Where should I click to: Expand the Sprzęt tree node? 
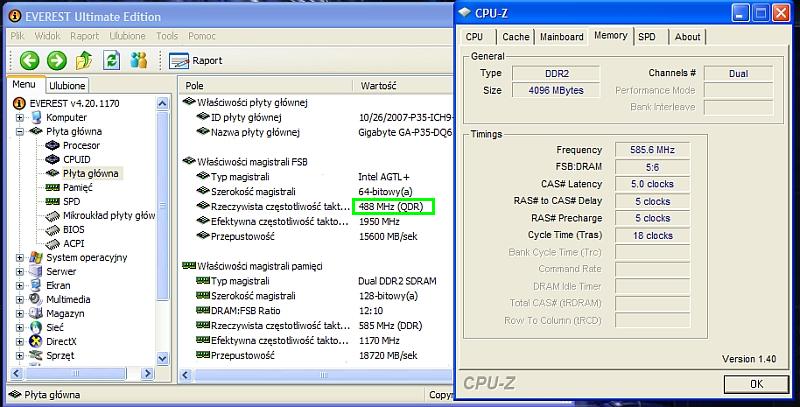tap(20, 355)
